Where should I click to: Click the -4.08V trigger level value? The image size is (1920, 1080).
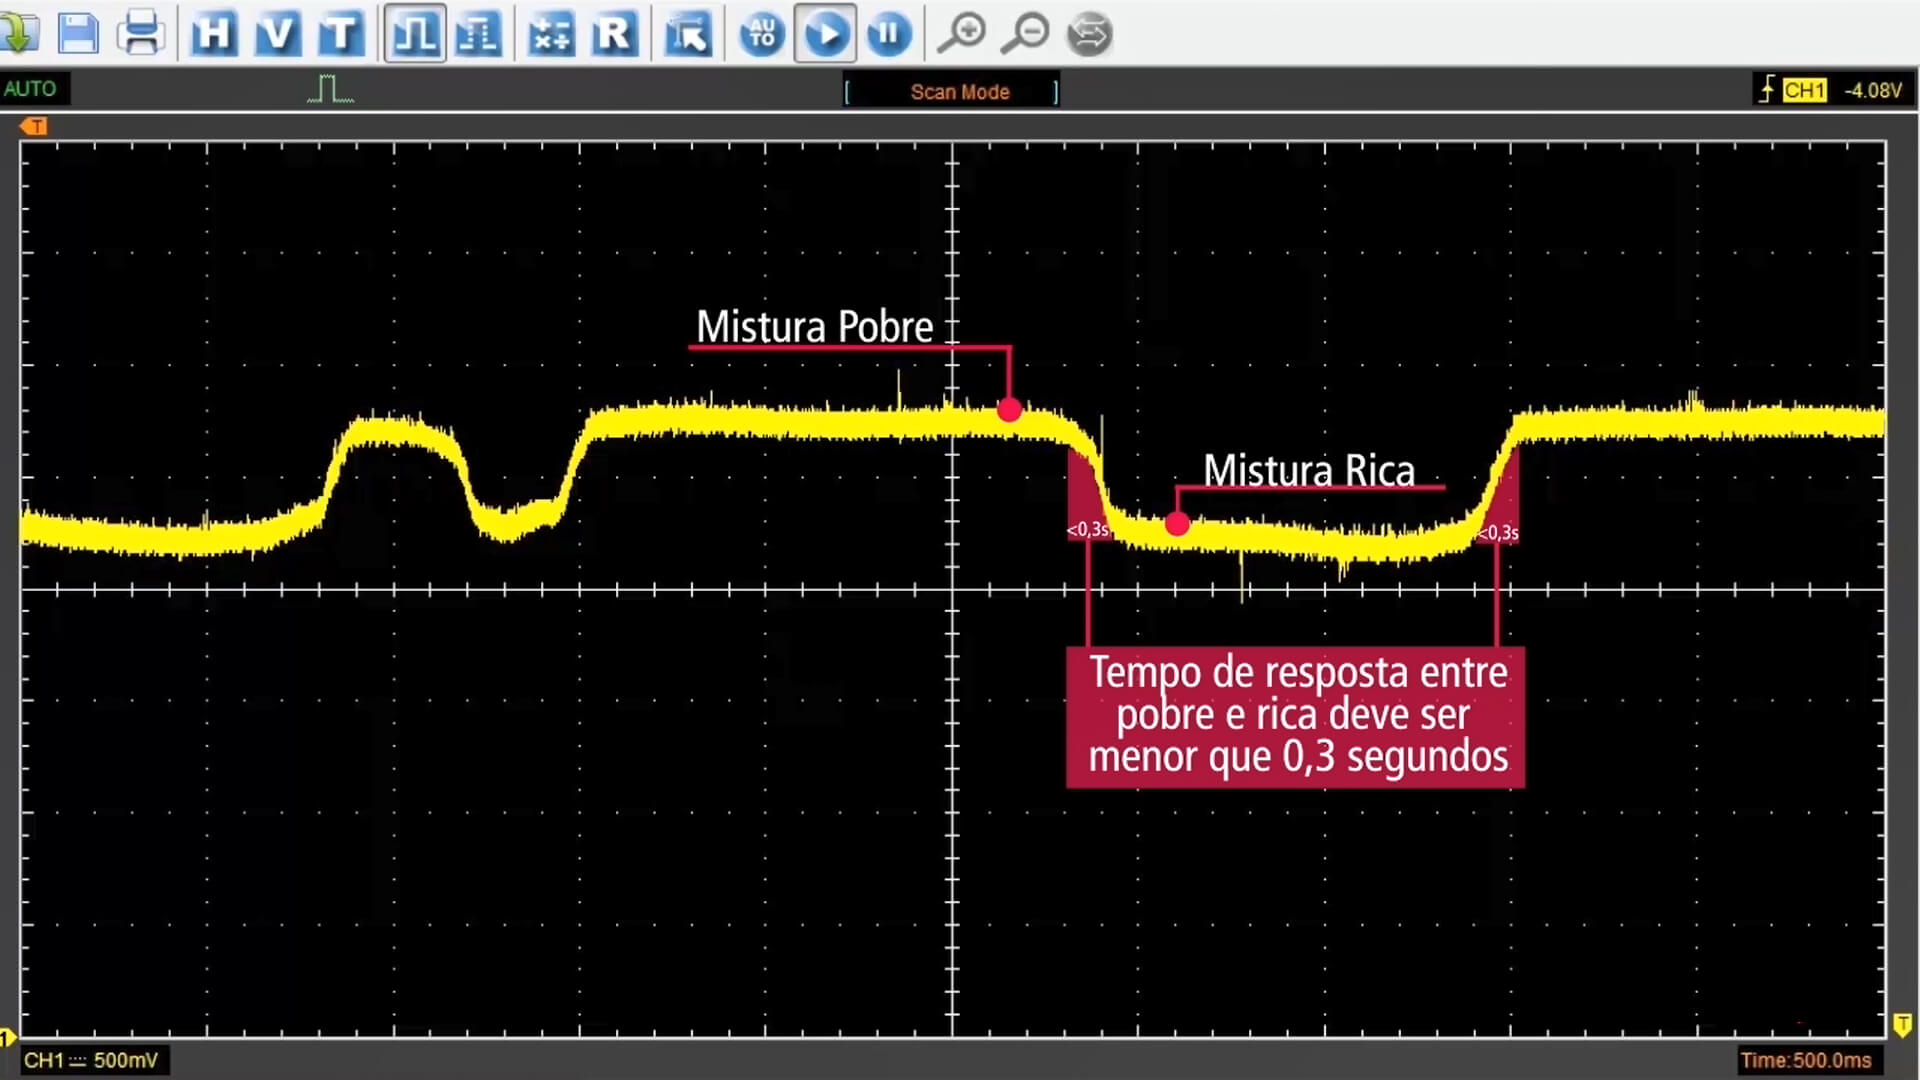1873,90
